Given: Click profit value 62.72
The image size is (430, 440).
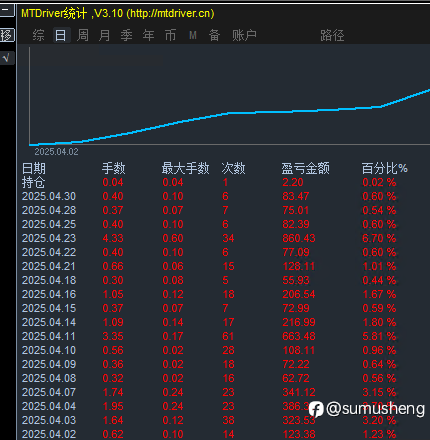Looking at the screenshot, I should click(x=296, y=378).
